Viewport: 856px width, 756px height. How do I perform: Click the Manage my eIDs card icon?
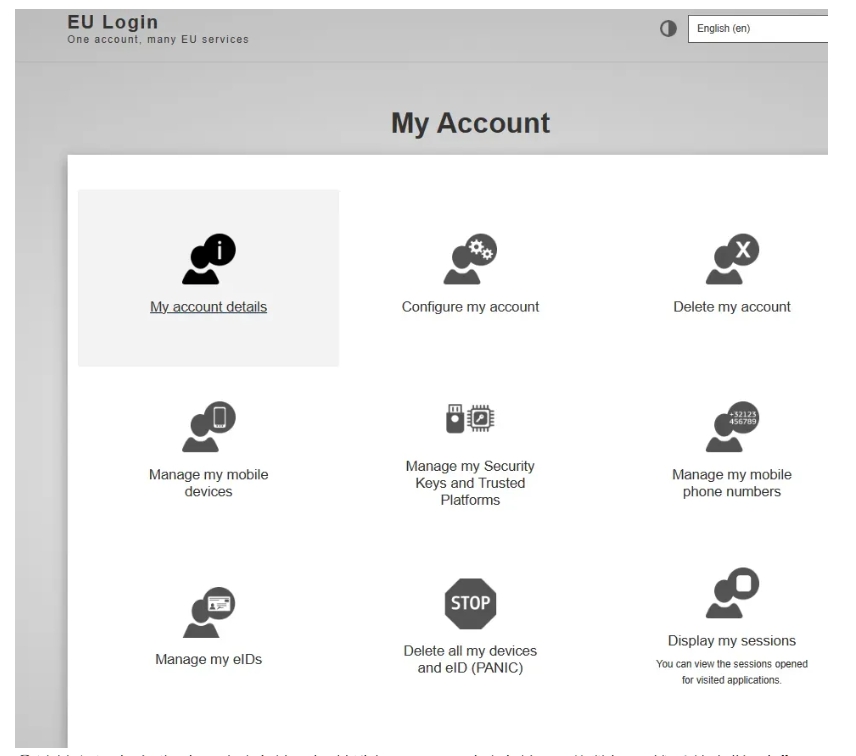click(208, 608)
